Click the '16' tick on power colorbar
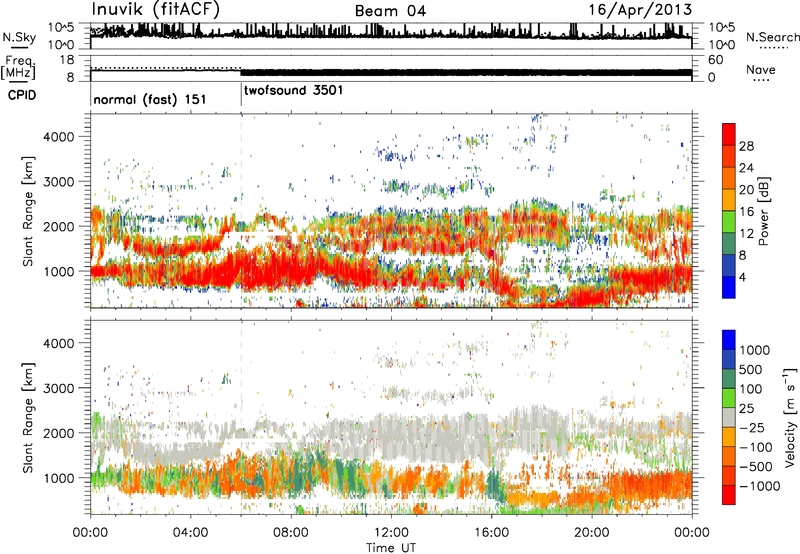The image size is (800, 554). click(746, 212)
